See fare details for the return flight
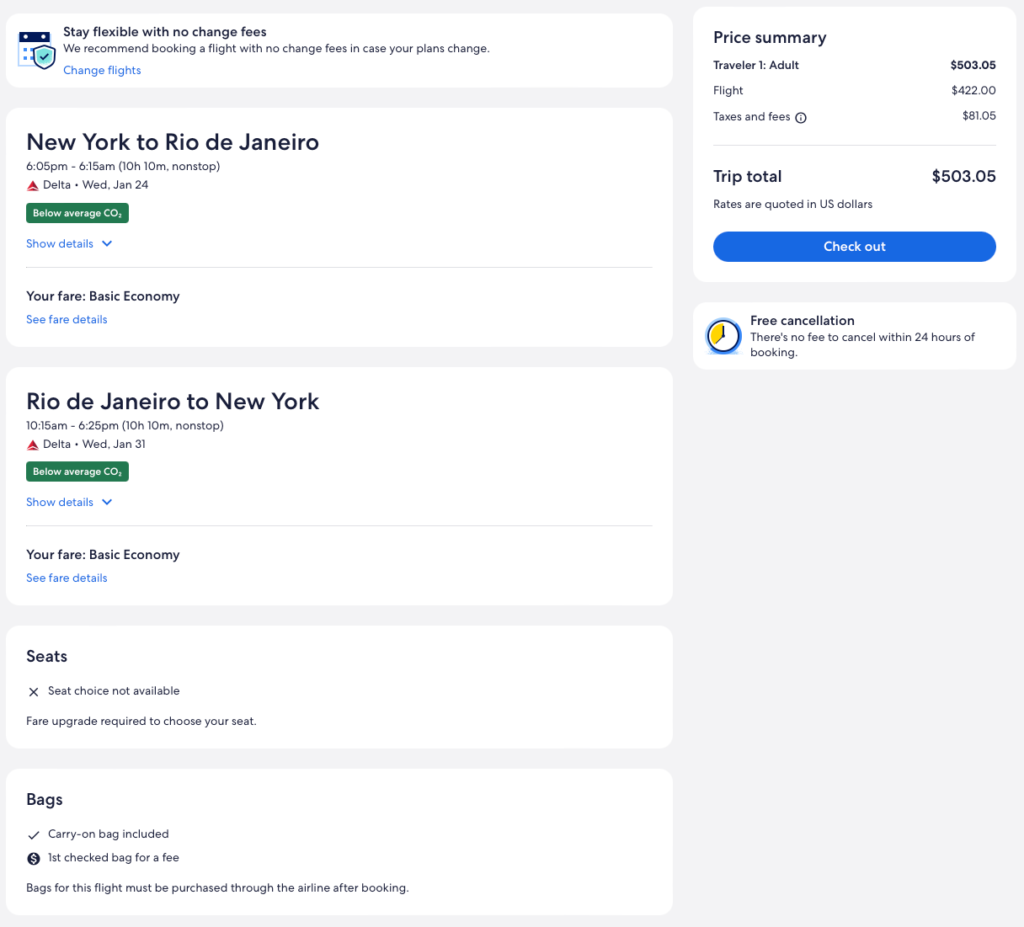This screenshot has width=1024, height=927. point(67,578)
